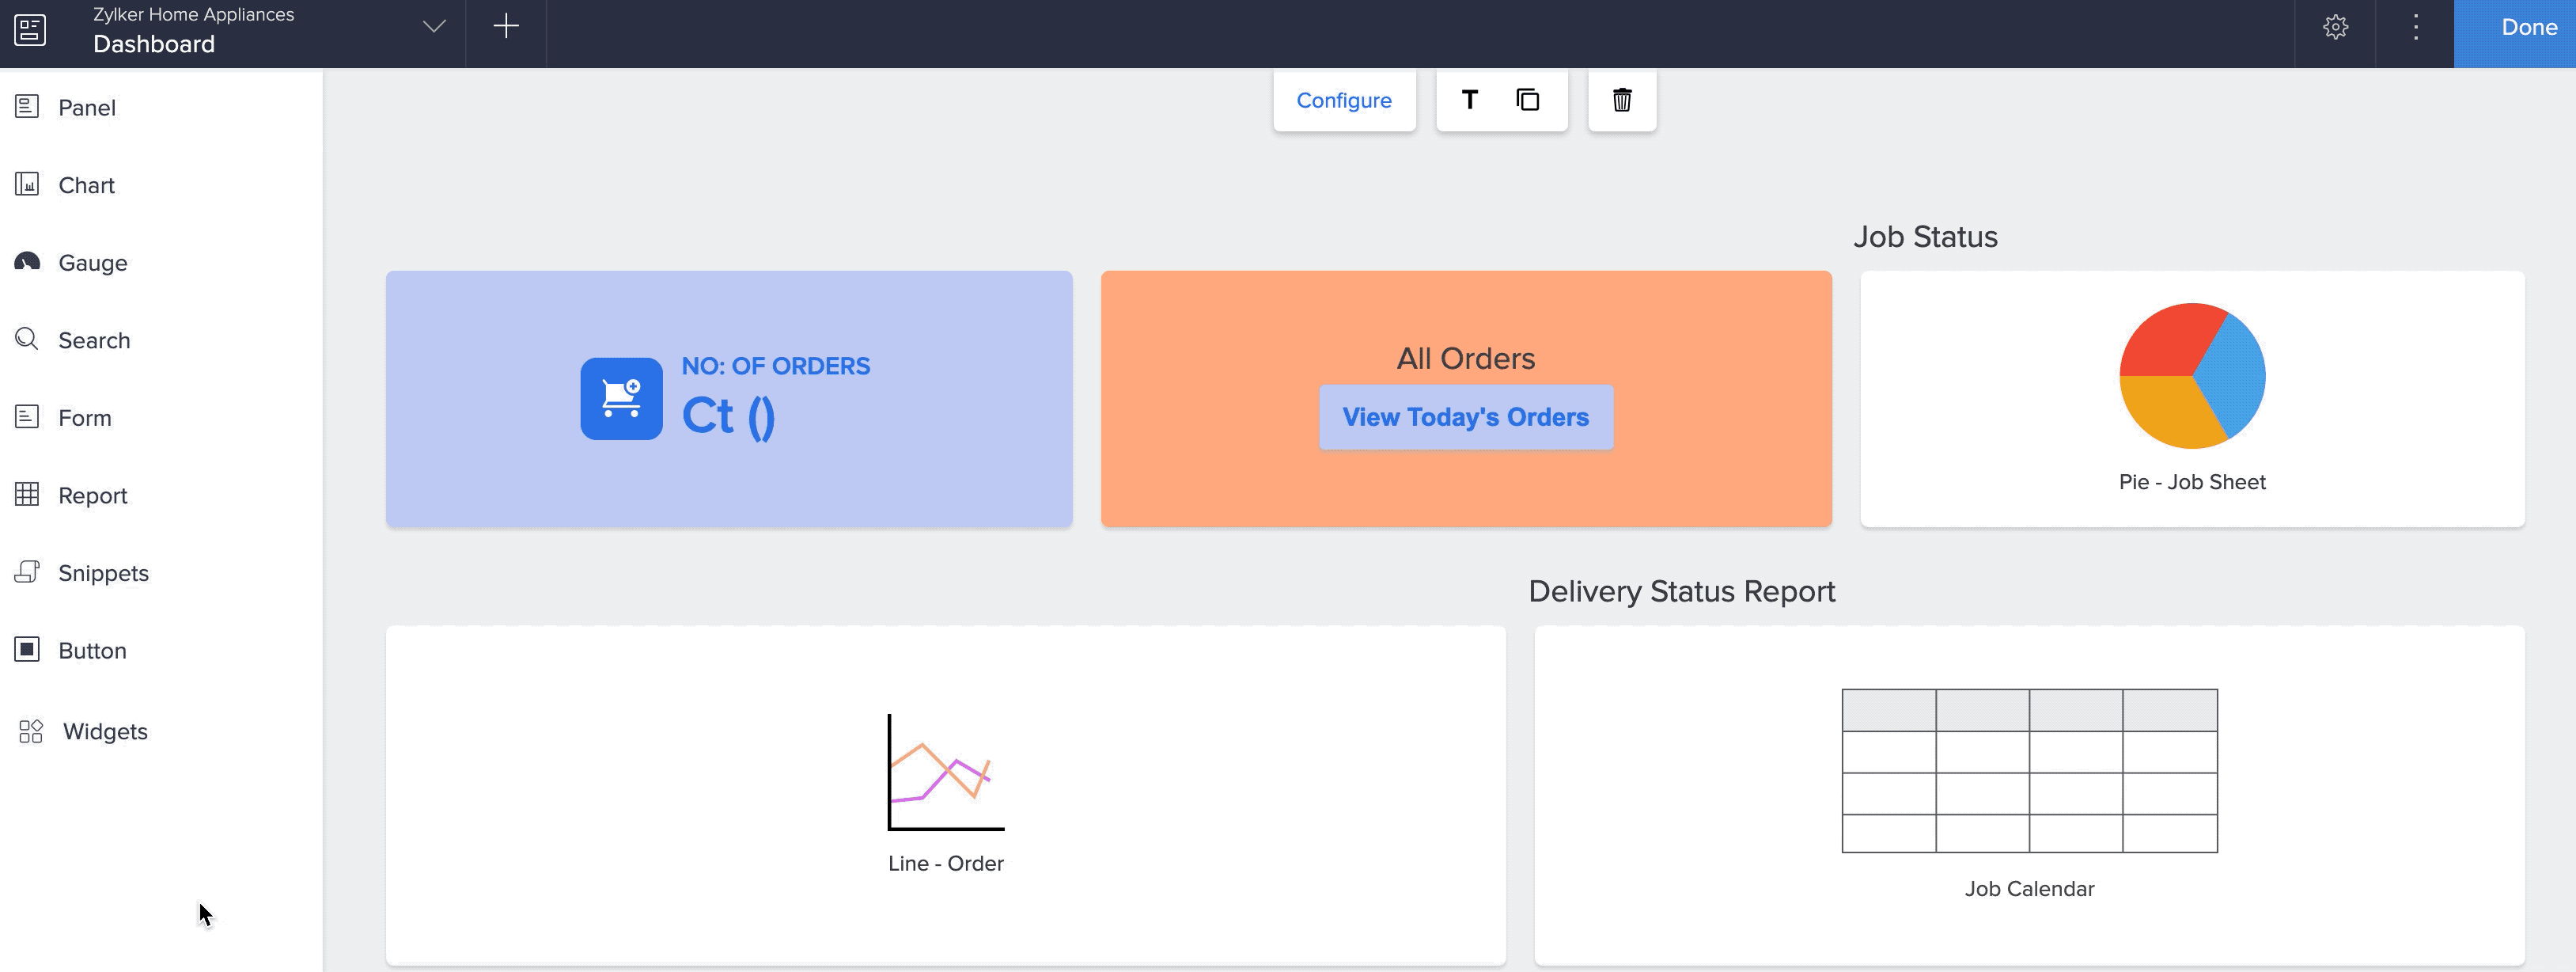Expand the Dashboard page dropdown chevron
Screen dimensions: 2576x972
(434, 27)
